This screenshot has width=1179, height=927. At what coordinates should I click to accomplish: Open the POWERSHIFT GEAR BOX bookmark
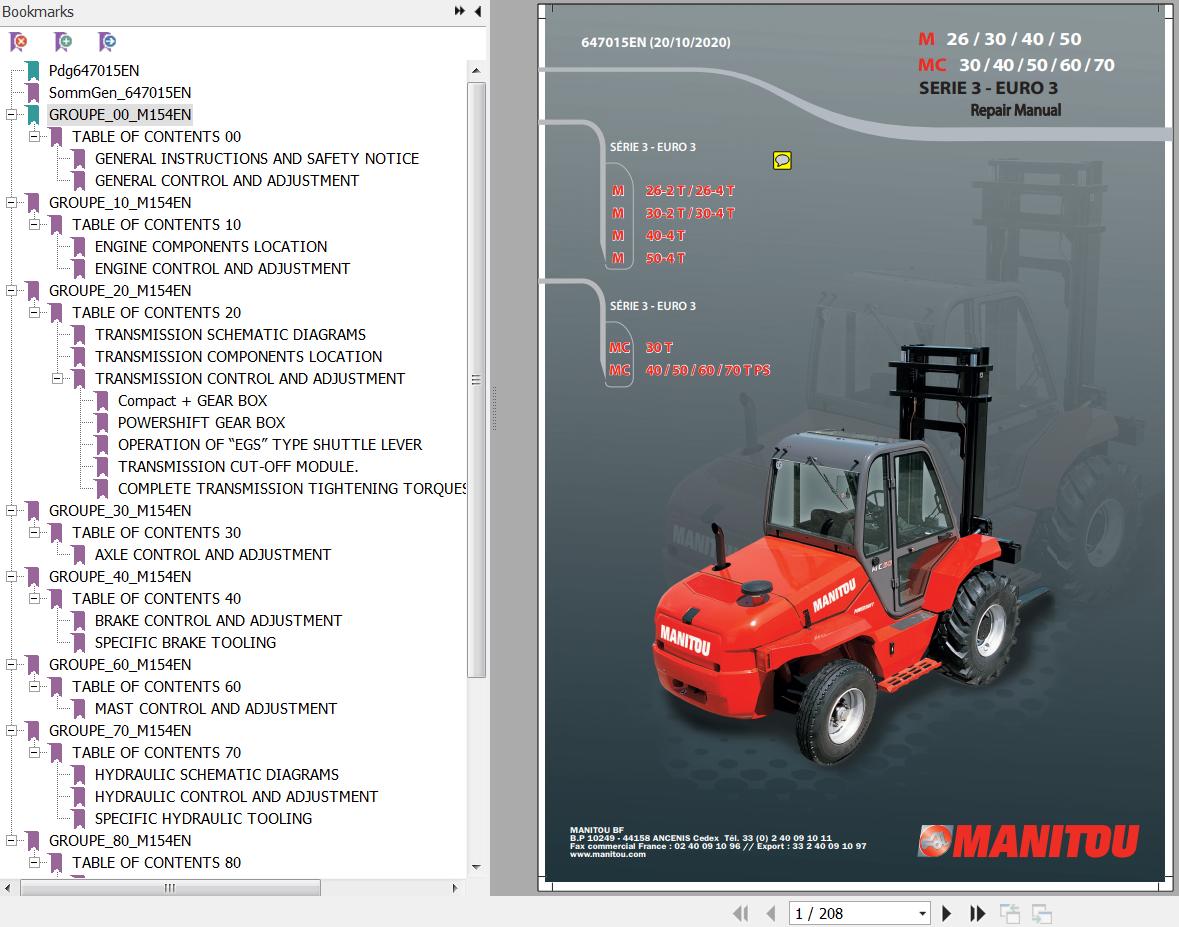[202, 423]
